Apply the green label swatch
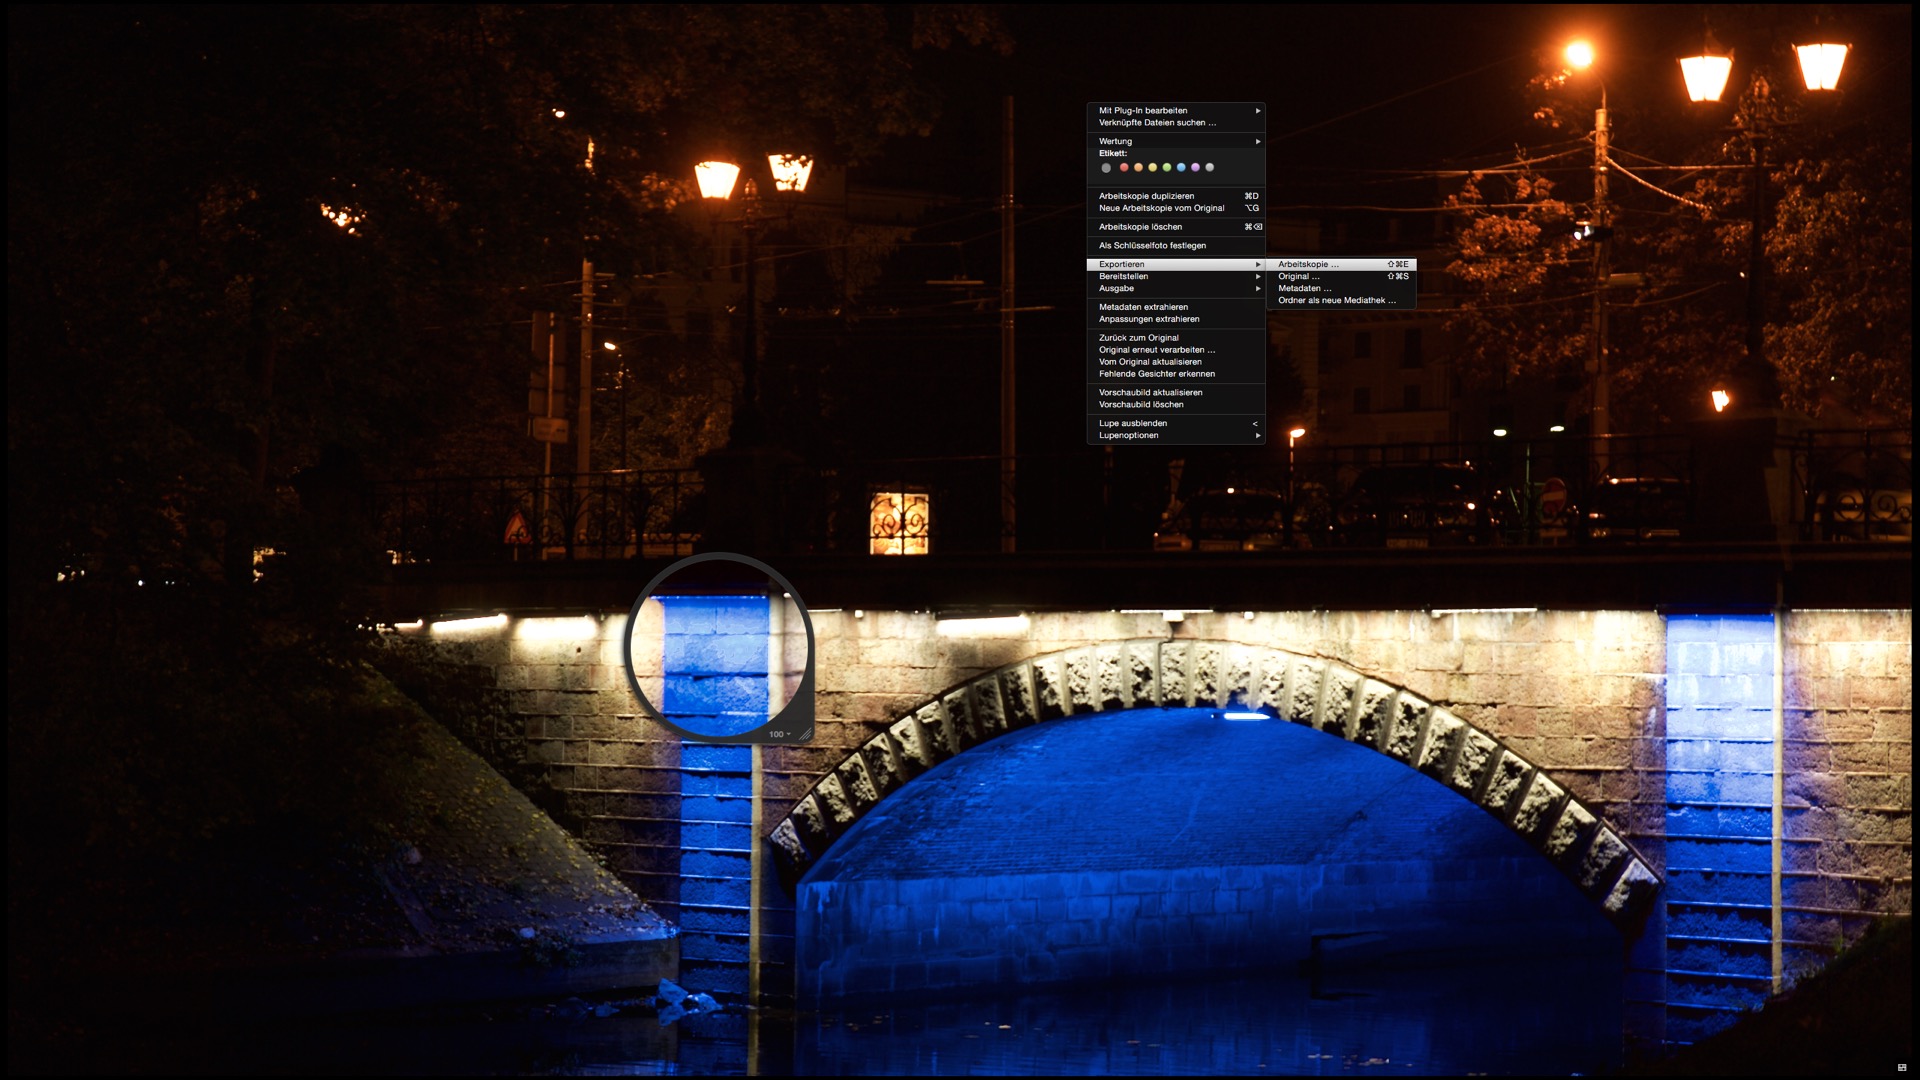1920x1080 pixels. tap(1166, 167)
